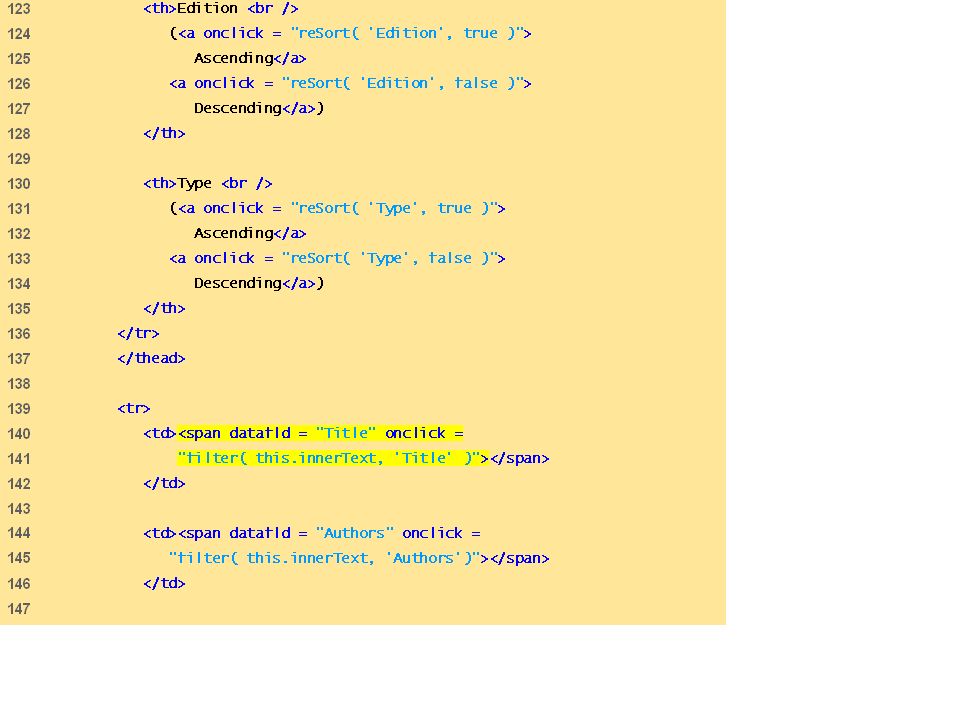Click 'Ascending</a>' on line 132
The height and width of the screenshot is (720, 960).
point(250,233)
